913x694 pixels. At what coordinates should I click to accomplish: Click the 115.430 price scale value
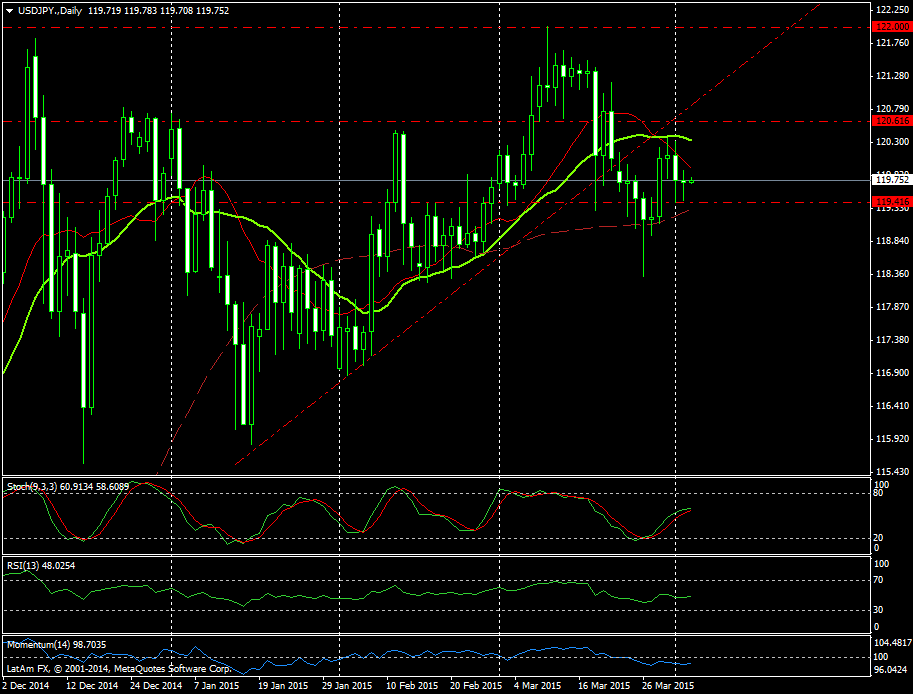point(890,471)
